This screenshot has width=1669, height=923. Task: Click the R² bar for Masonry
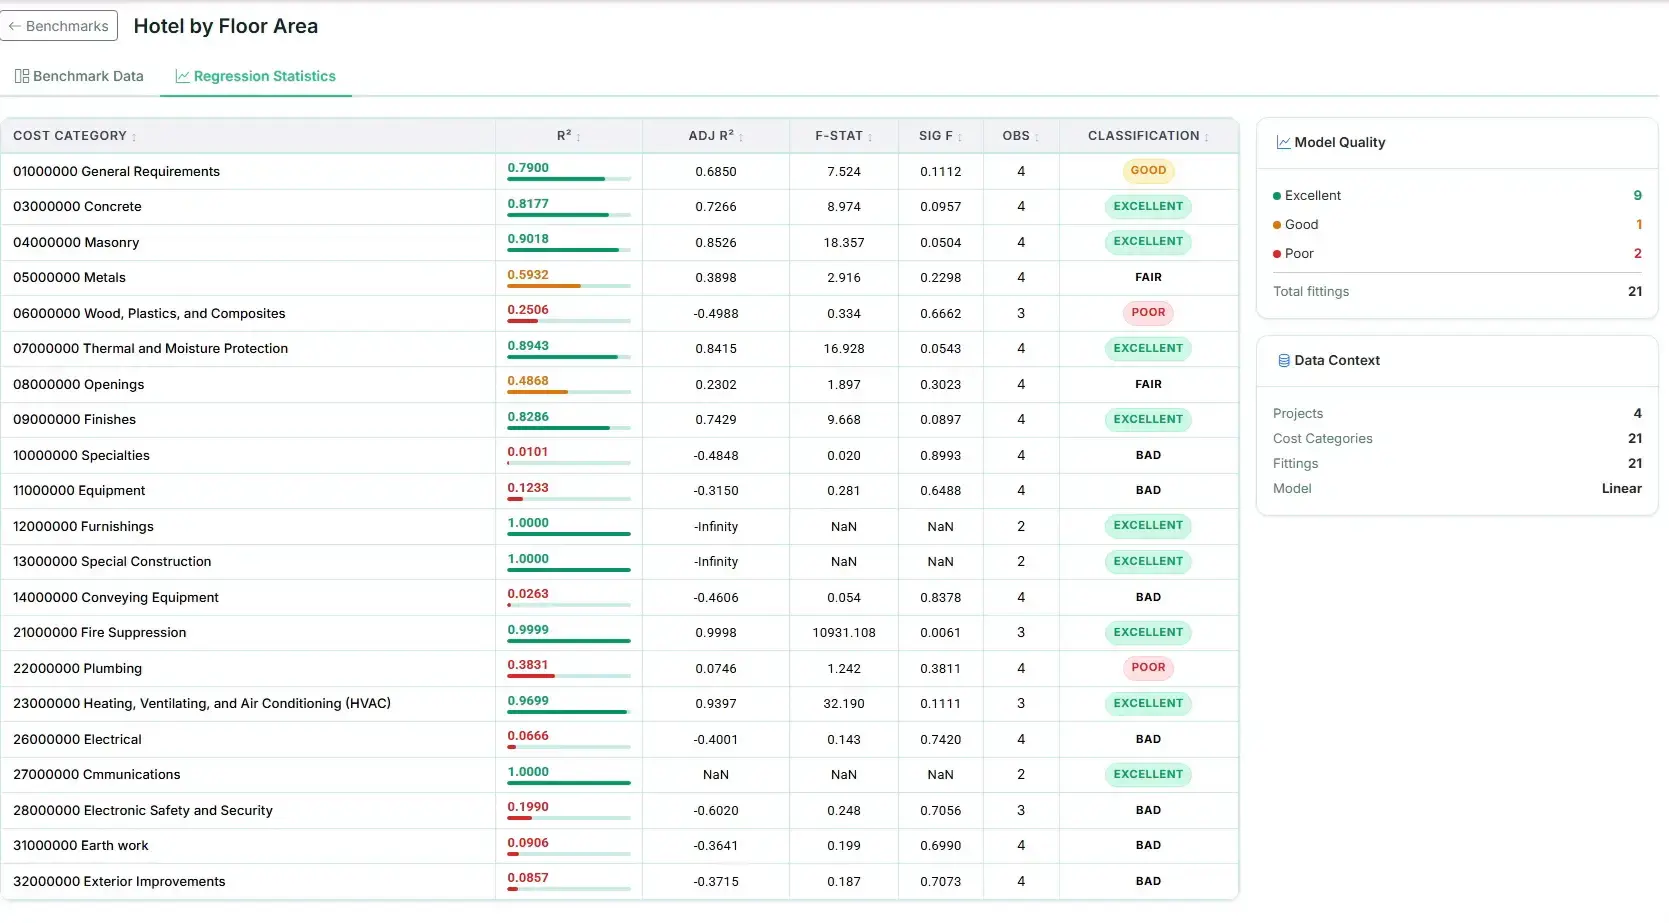pos(569,250)
